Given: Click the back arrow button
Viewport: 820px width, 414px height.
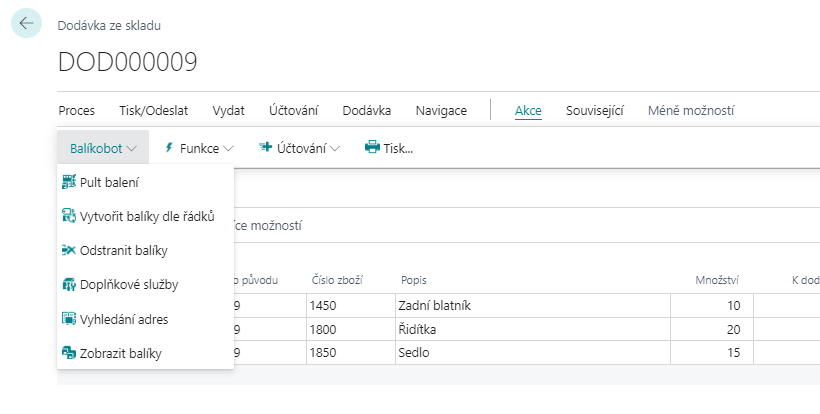Looking at the screenshot, I should 26,23.
